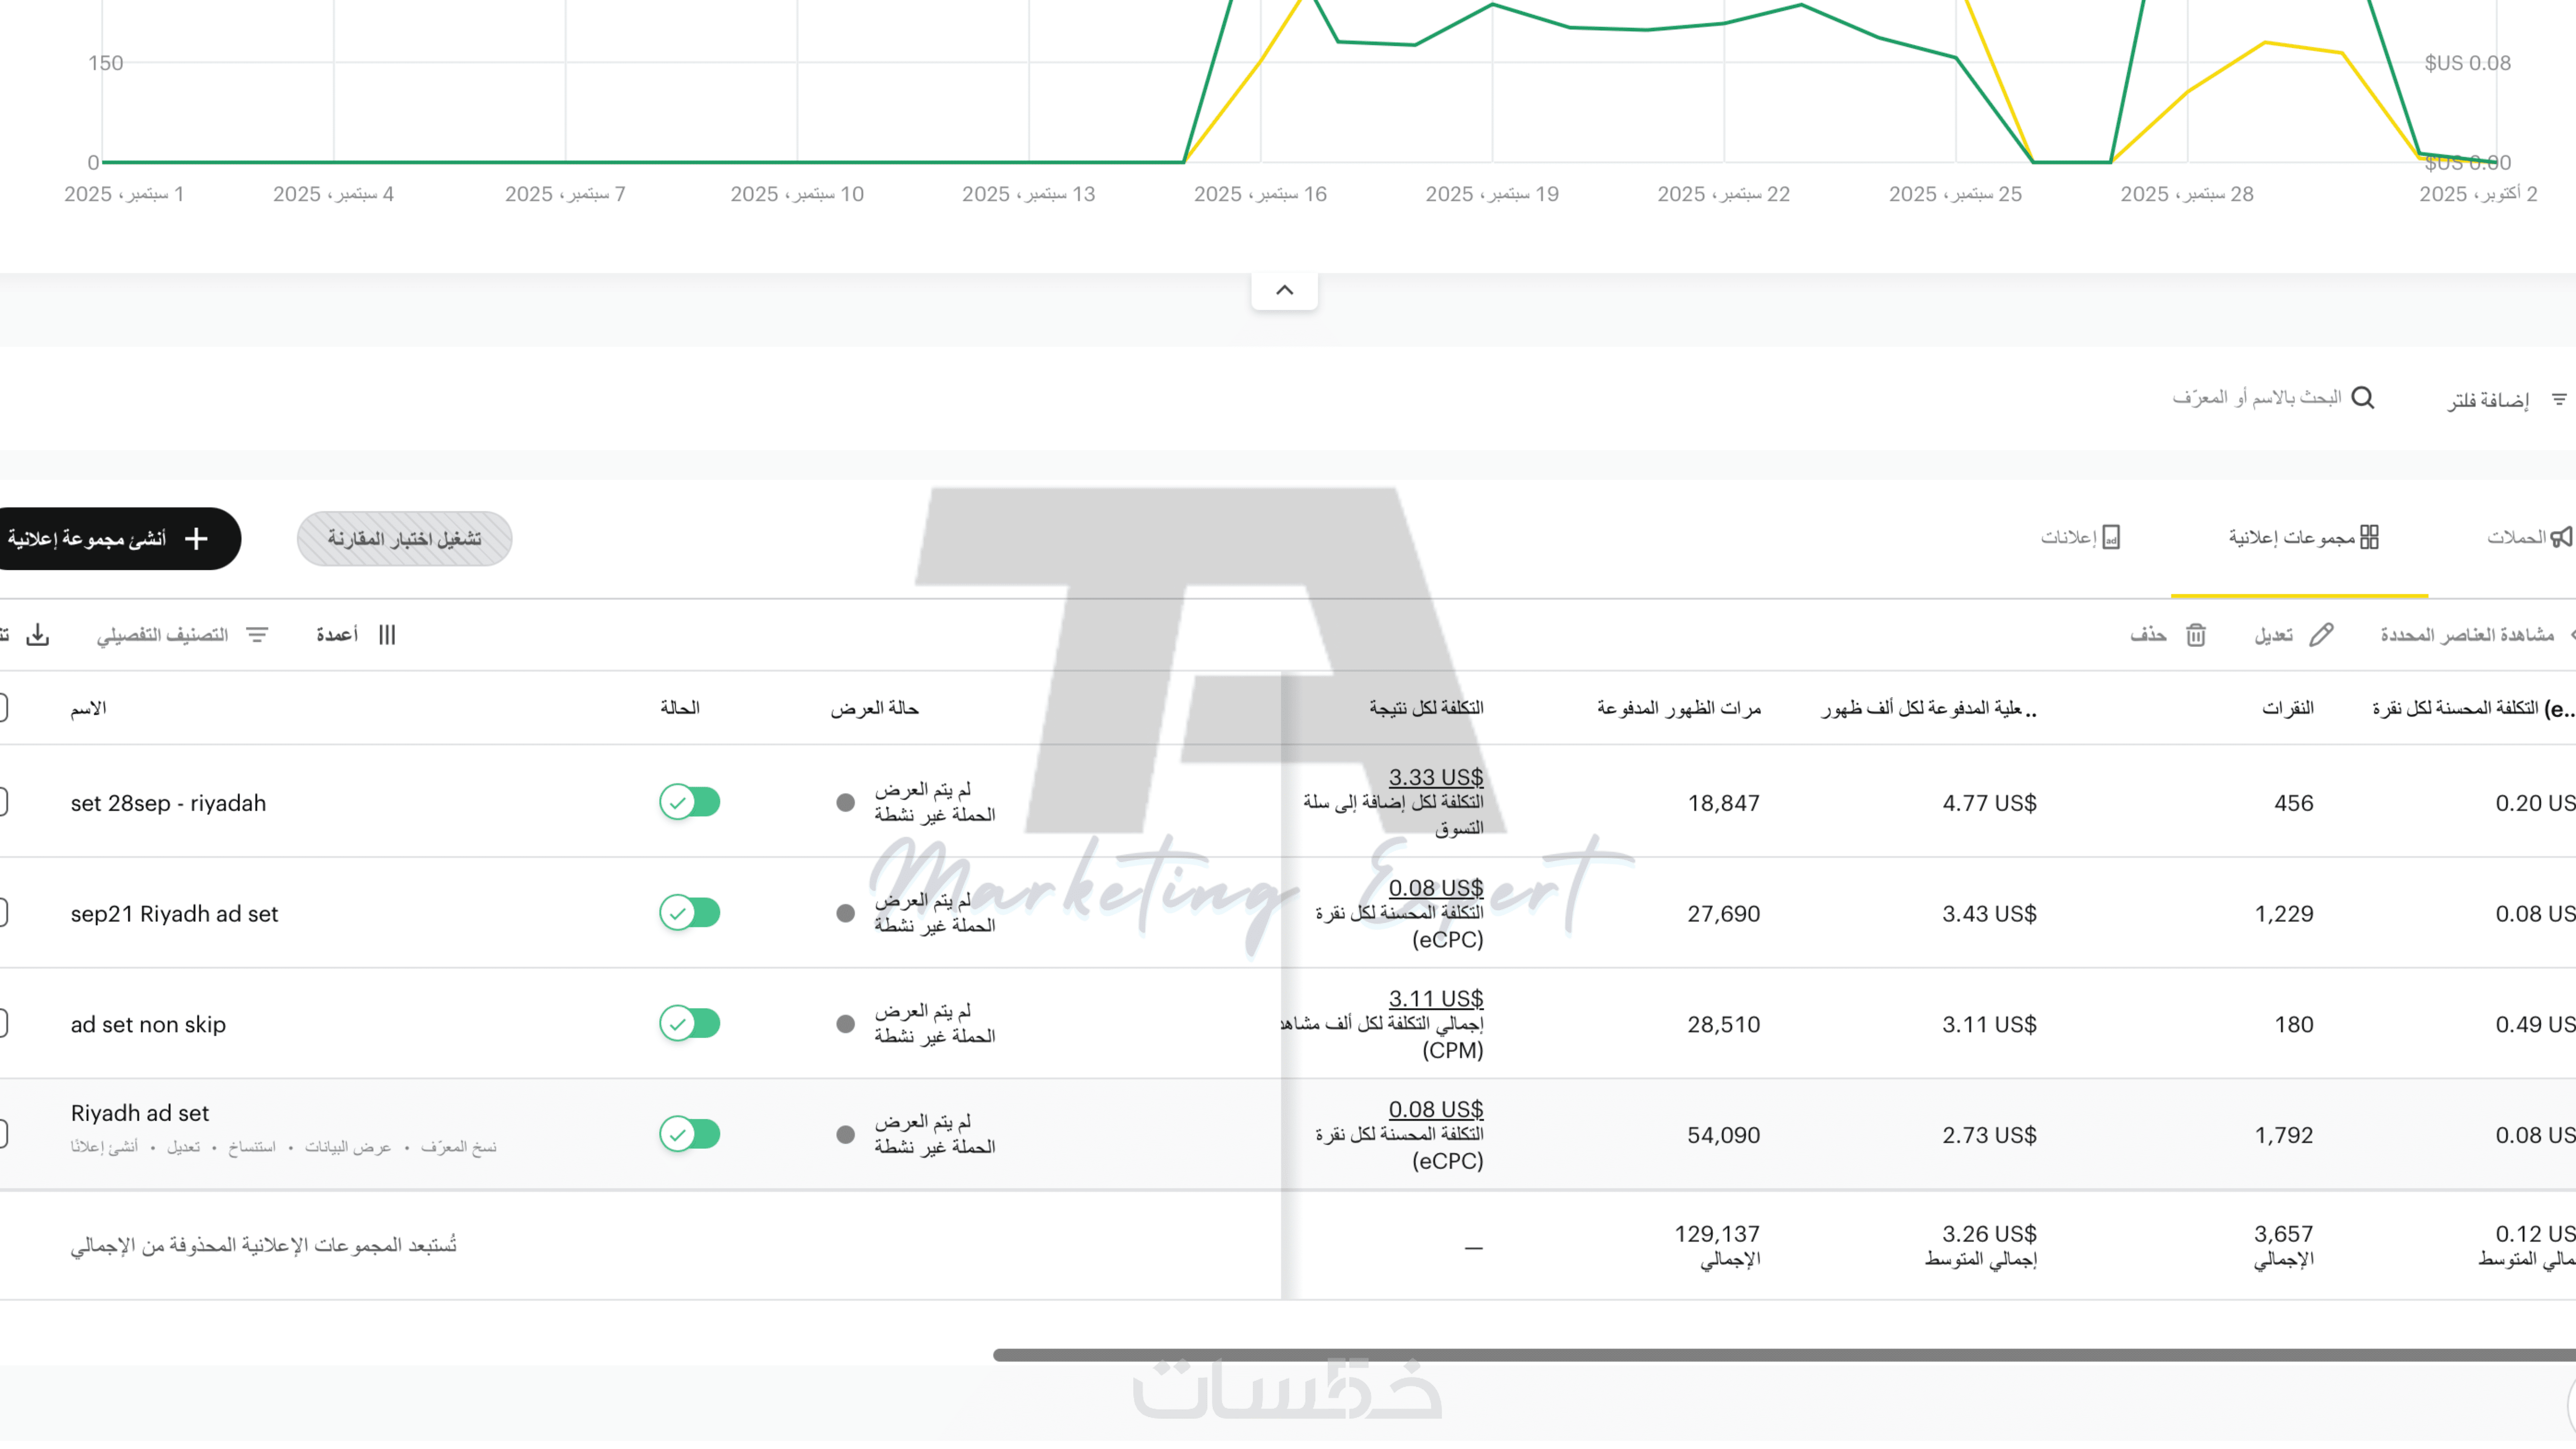
Task: Click the 4.77 US$ CPM value
Action: tap(1989, 803)
